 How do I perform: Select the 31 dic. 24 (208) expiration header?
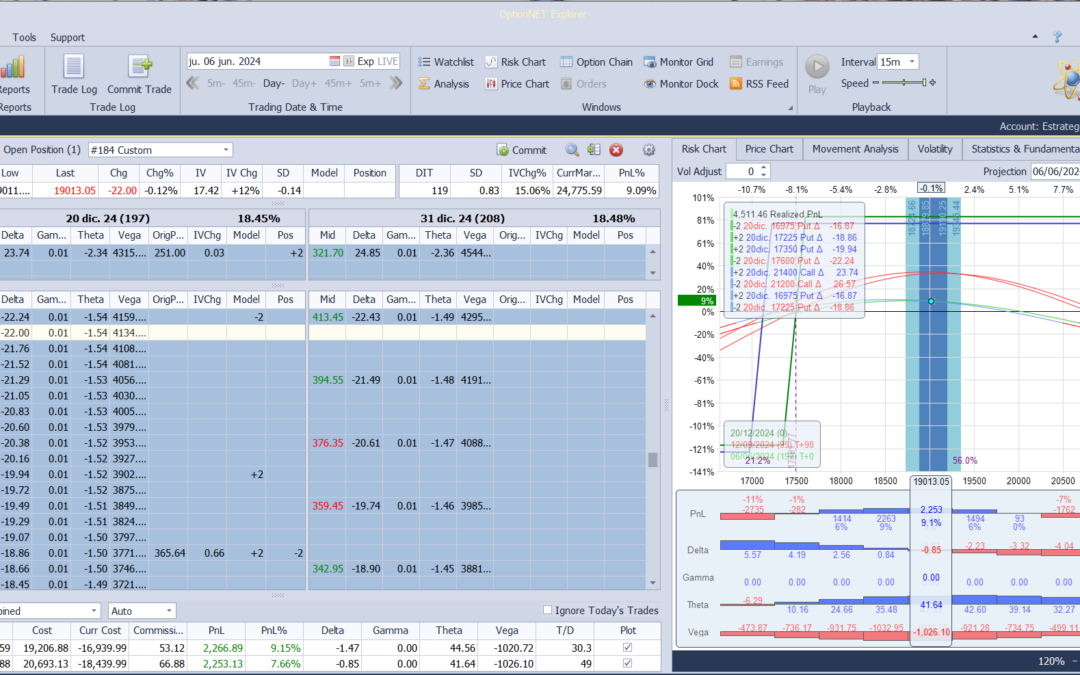click(x=462, y=218)
